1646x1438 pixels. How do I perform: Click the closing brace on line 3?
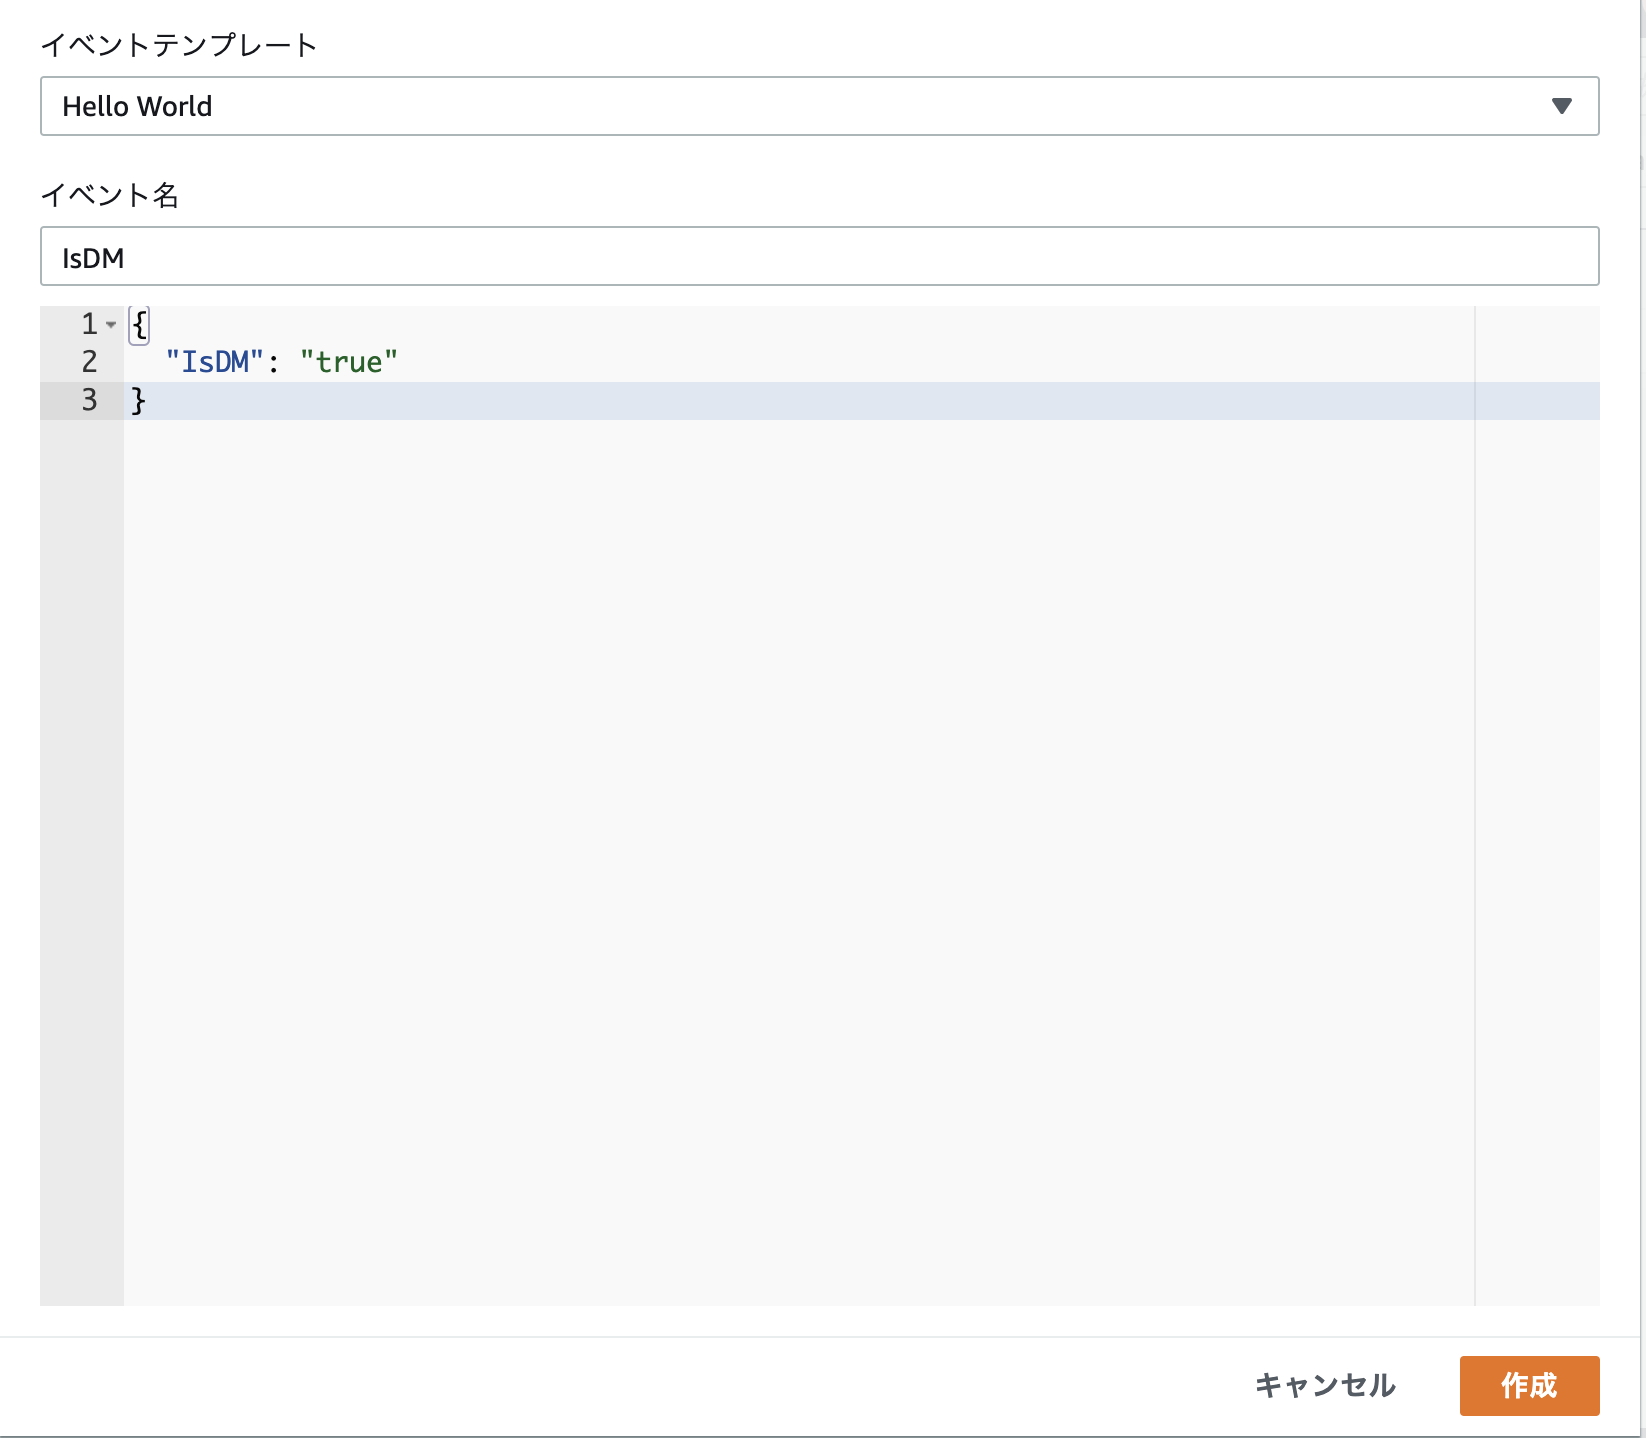pyautogui.click(x=137, y=400)
